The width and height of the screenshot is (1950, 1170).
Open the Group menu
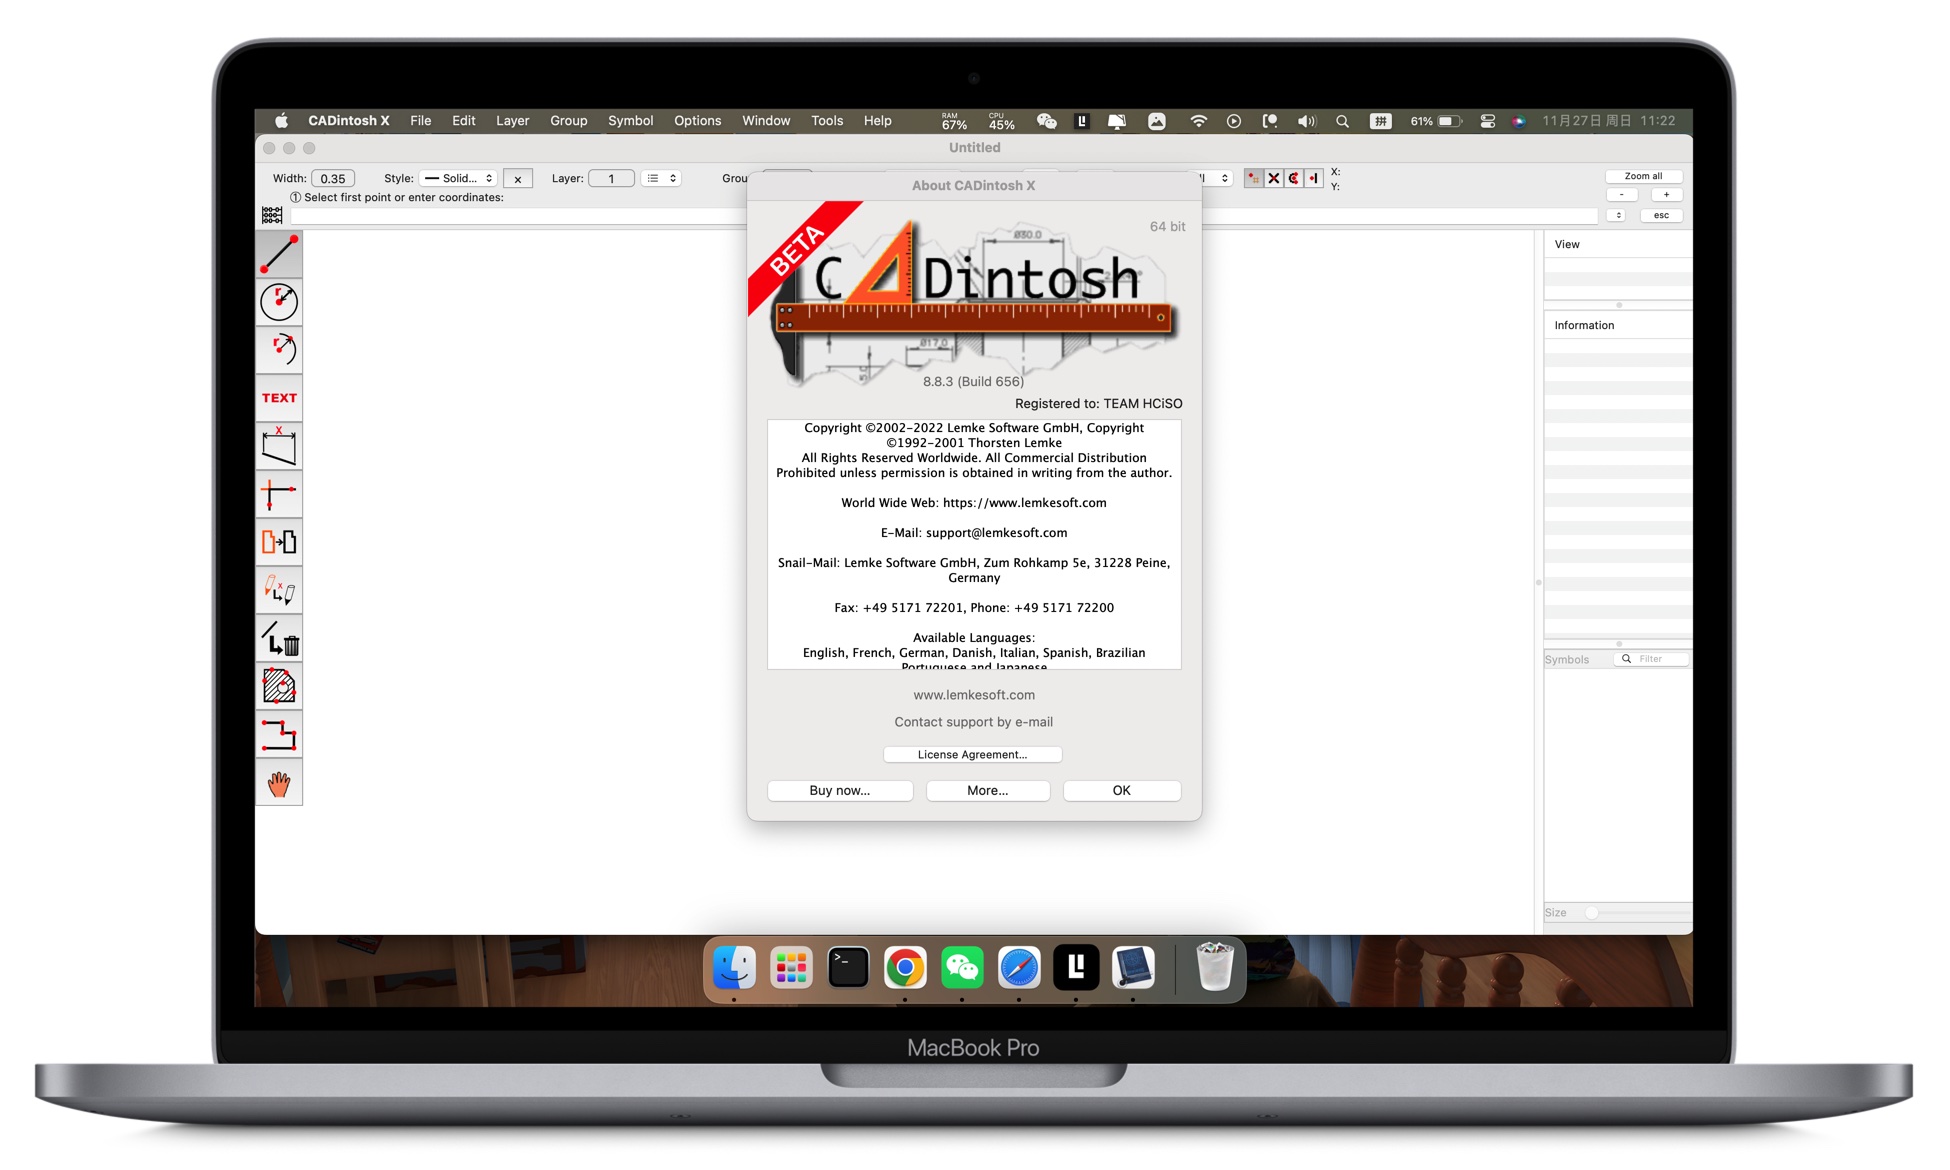click(569, 121)
